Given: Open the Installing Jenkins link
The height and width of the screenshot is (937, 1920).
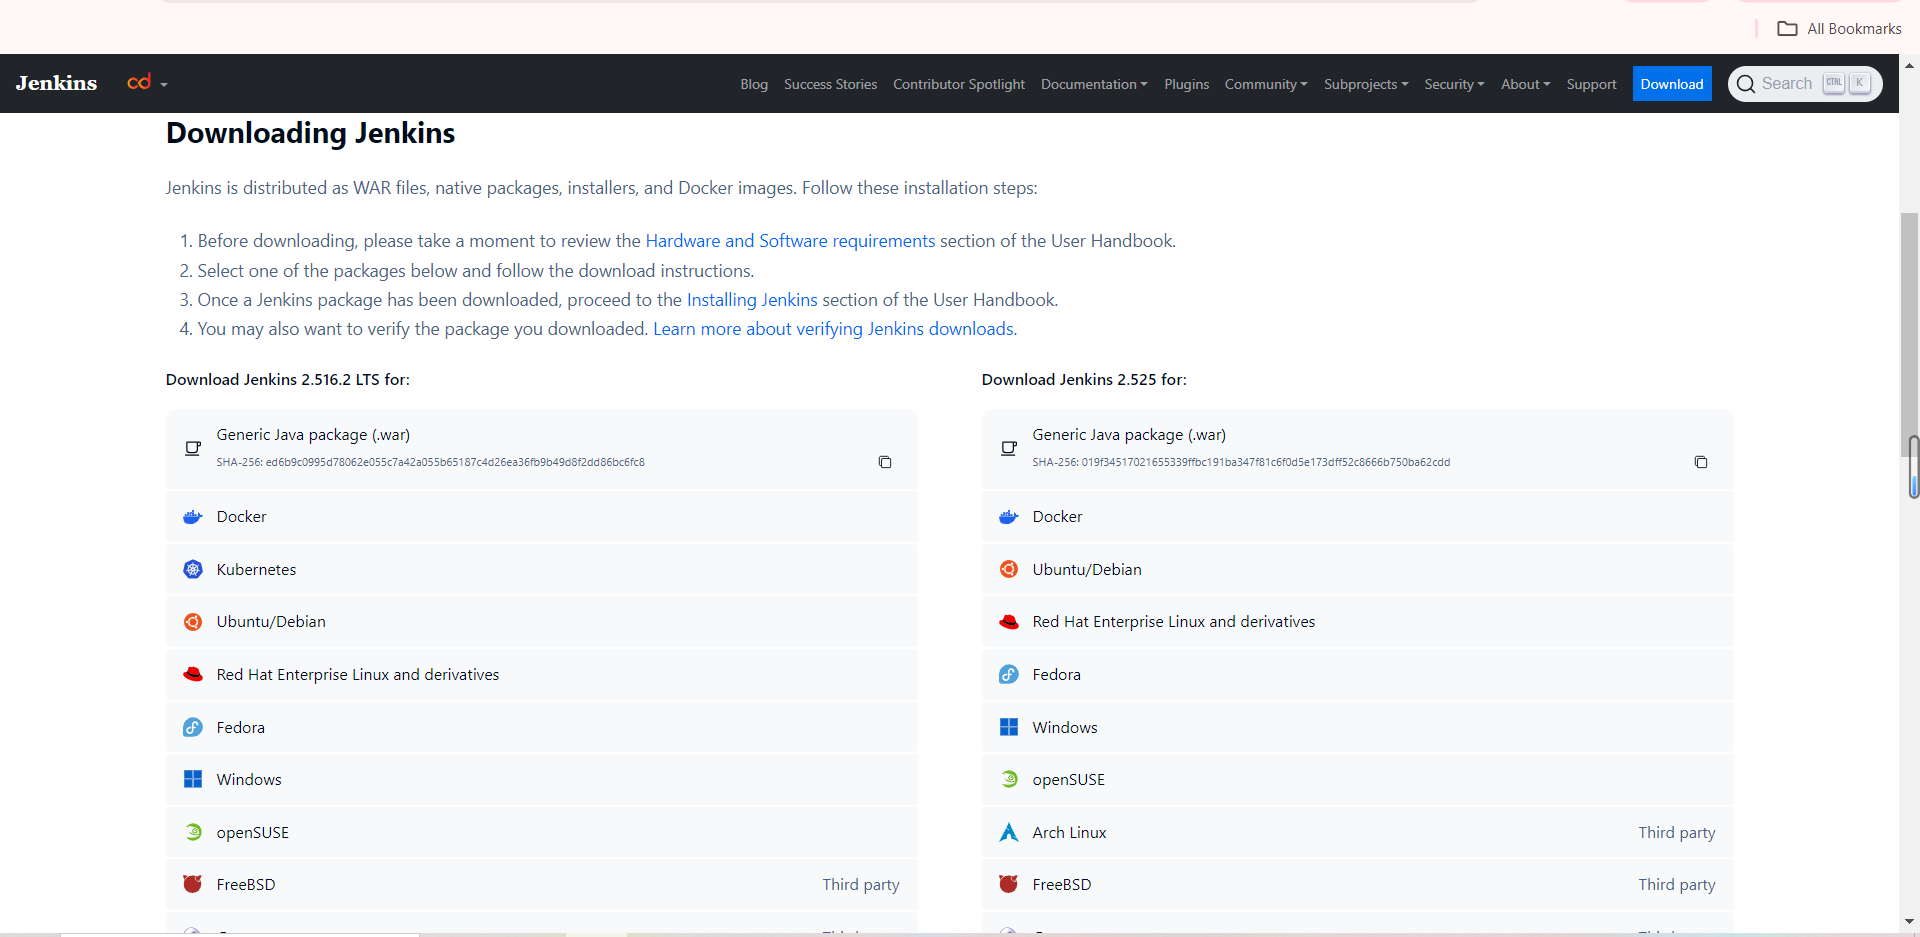Looking at the screenshot, I should click(752, 300).
